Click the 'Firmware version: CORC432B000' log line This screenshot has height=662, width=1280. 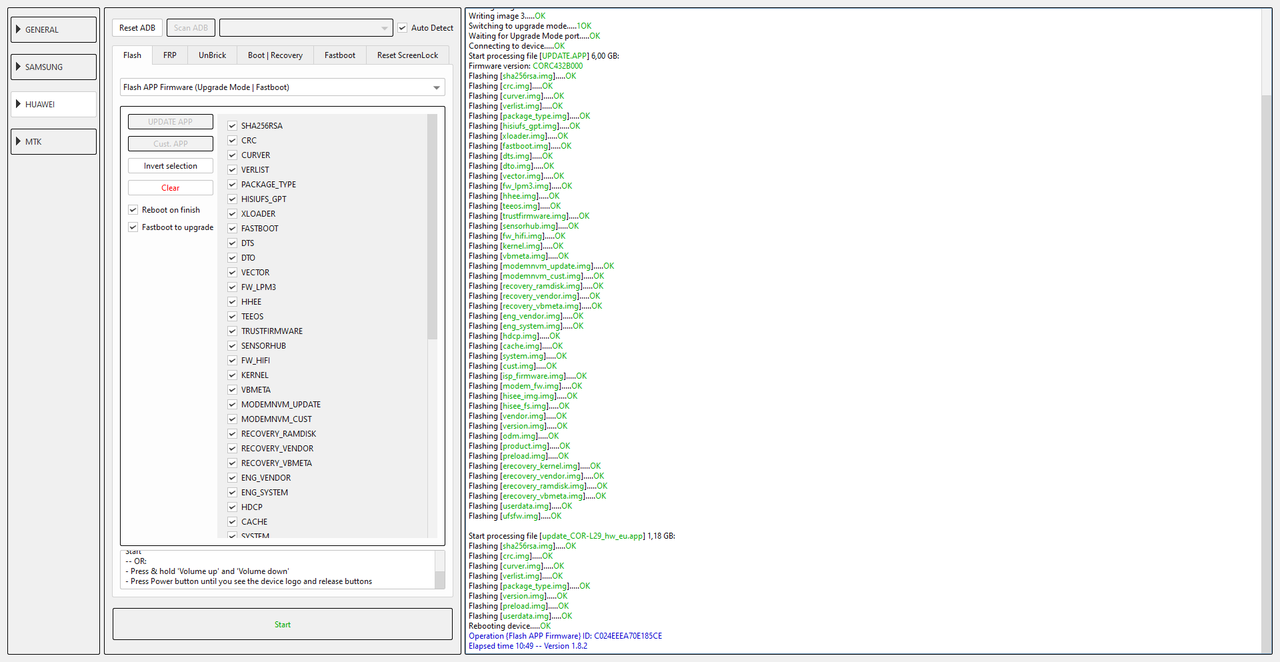point(525,66)
